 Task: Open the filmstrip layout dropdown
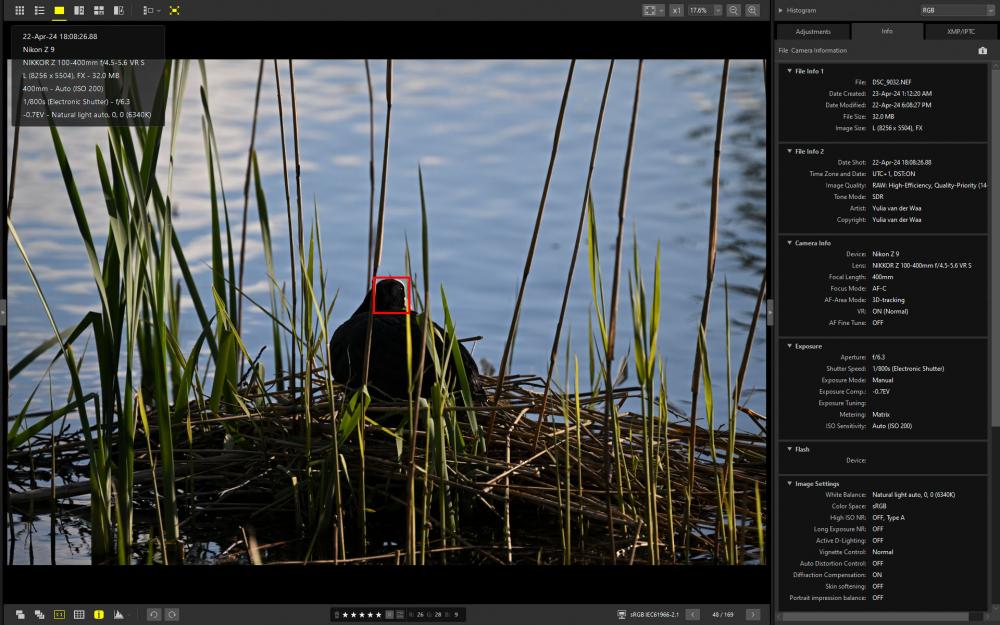[151, 10]
